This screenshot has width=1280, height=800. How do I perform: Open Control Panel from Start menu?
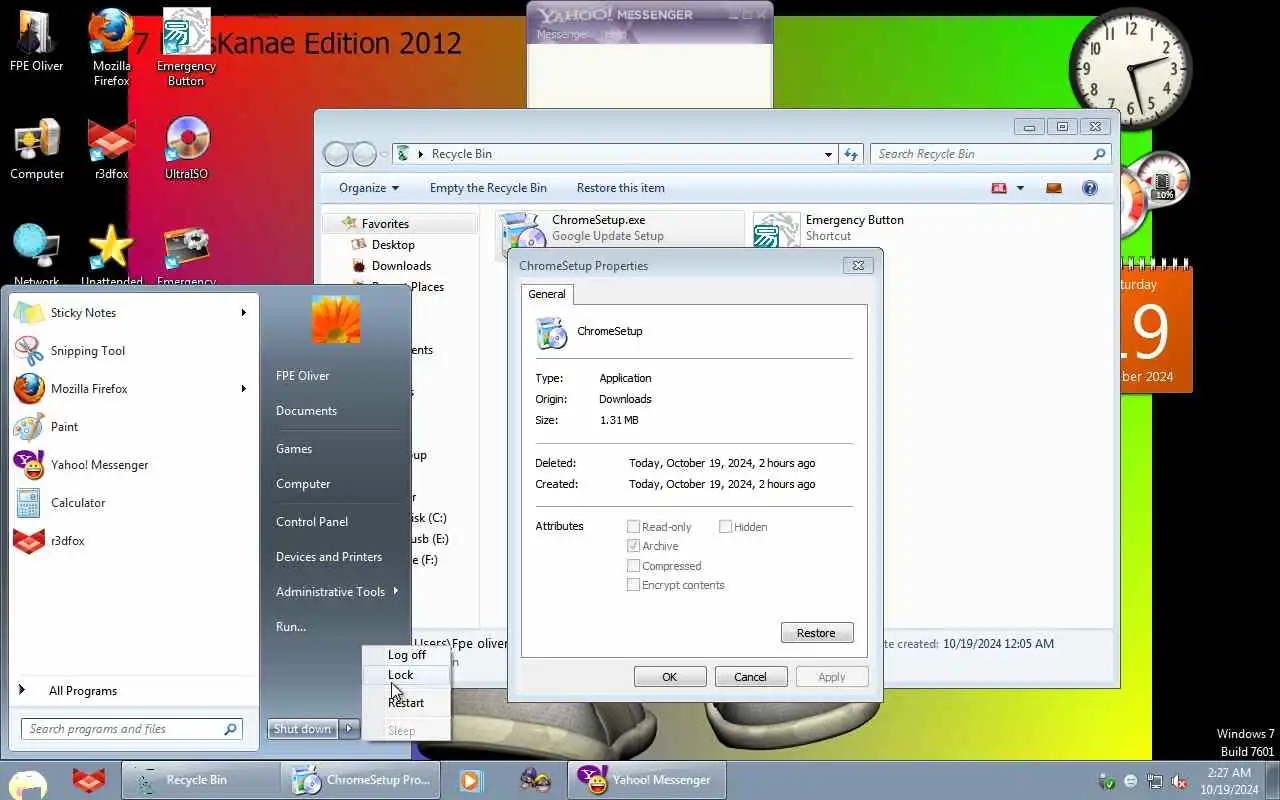coord(312,522)
